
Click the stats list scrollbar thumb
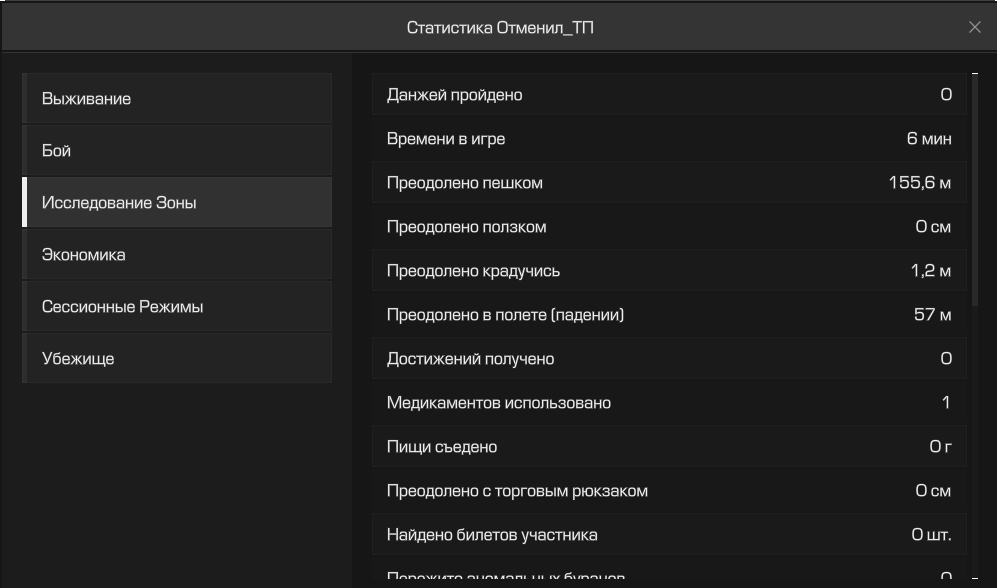975,191
